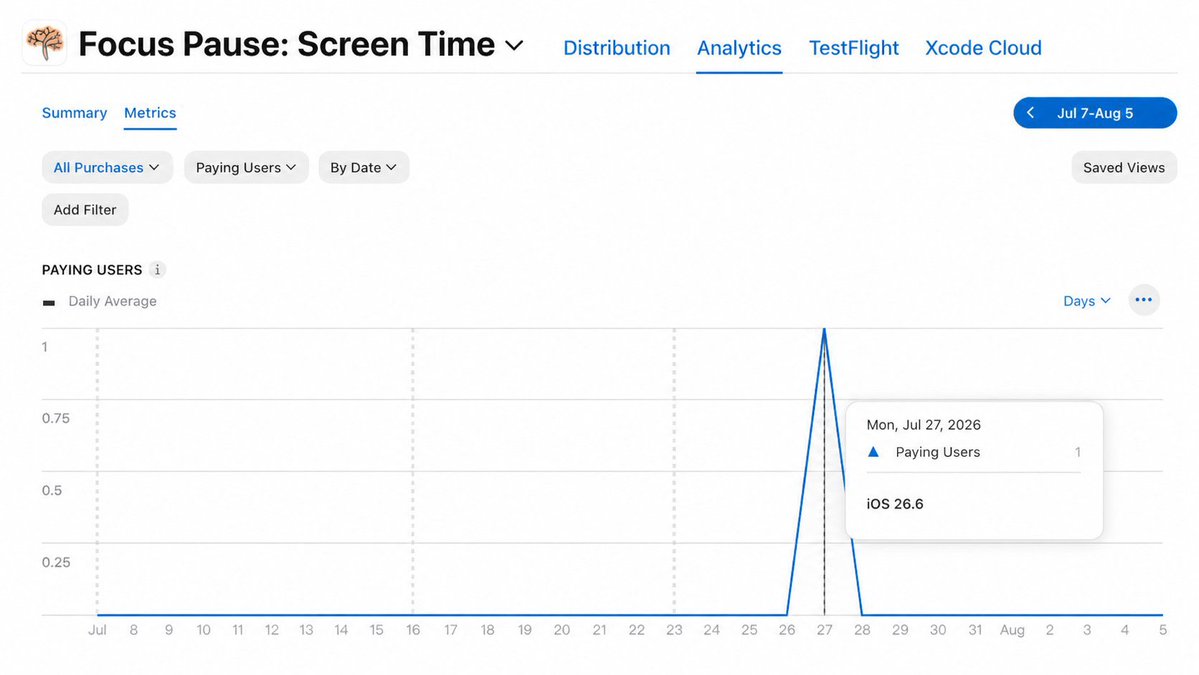Switch to the Xcode Cloud tab
The image size is (1199, 675).
pyautogui.click(x=983, y=48)
